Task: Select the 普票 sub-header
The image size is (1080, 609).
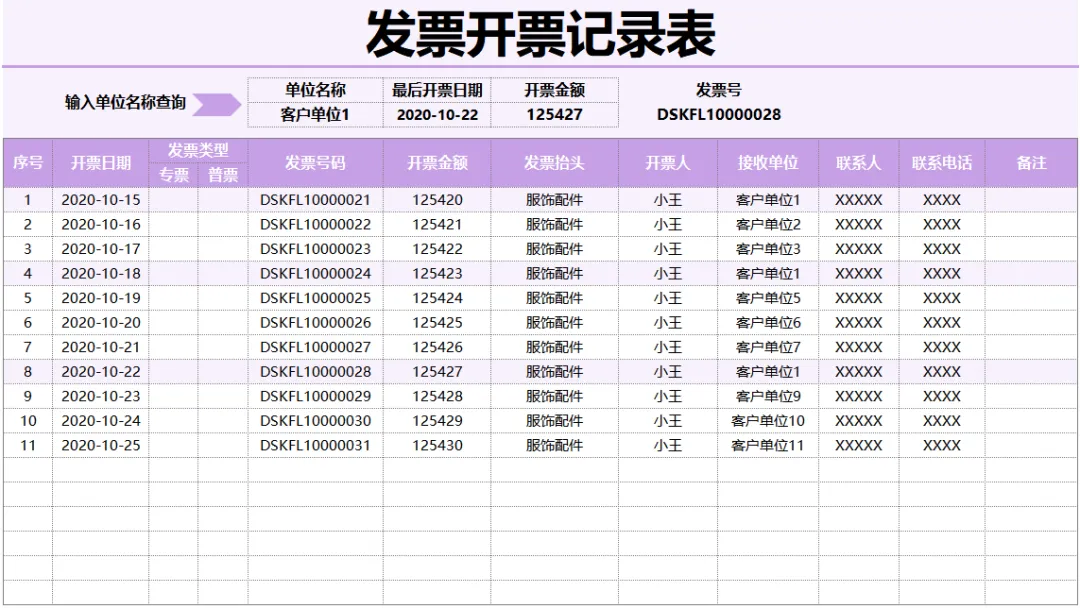Action: click(x=223, y=175)
